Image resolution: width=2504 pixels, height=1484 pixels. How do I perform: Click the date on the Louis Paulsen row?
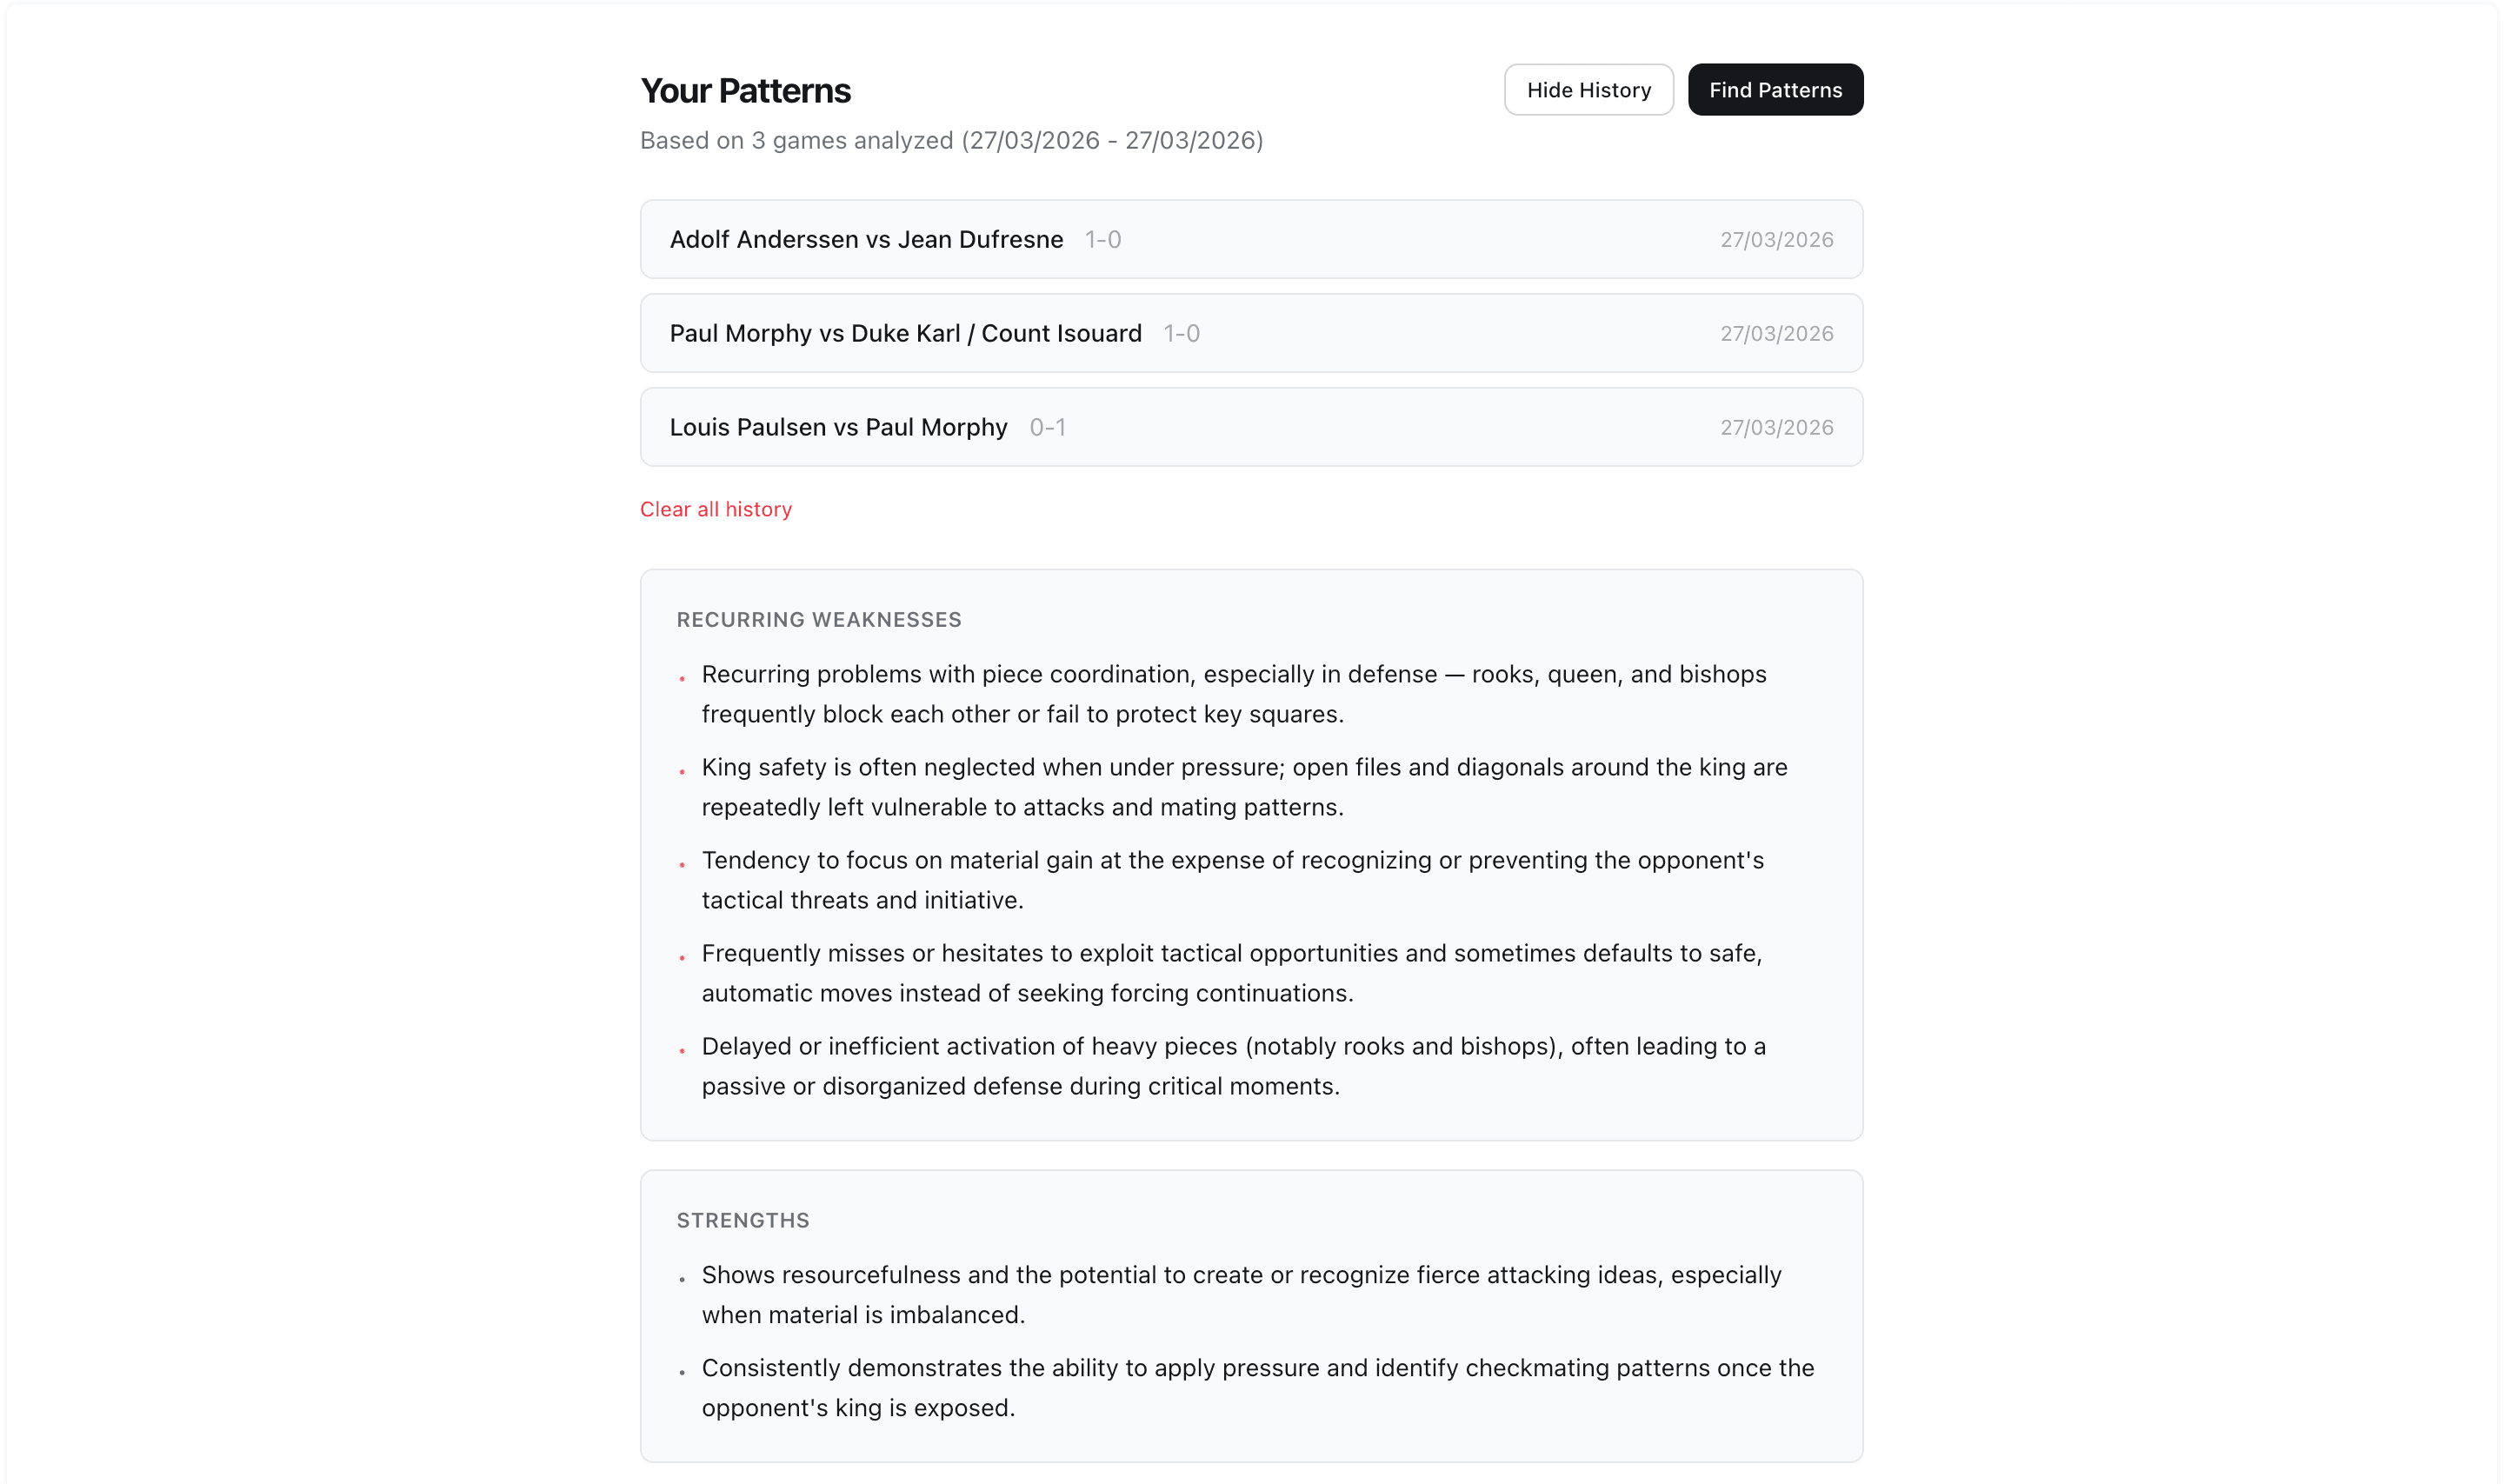[1776, 428]
